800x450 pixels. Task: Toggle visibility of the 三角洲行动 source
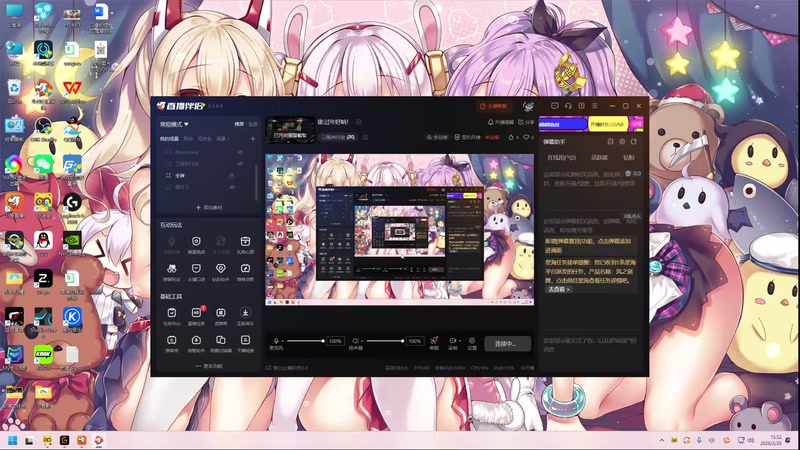[x=239, y=164]
